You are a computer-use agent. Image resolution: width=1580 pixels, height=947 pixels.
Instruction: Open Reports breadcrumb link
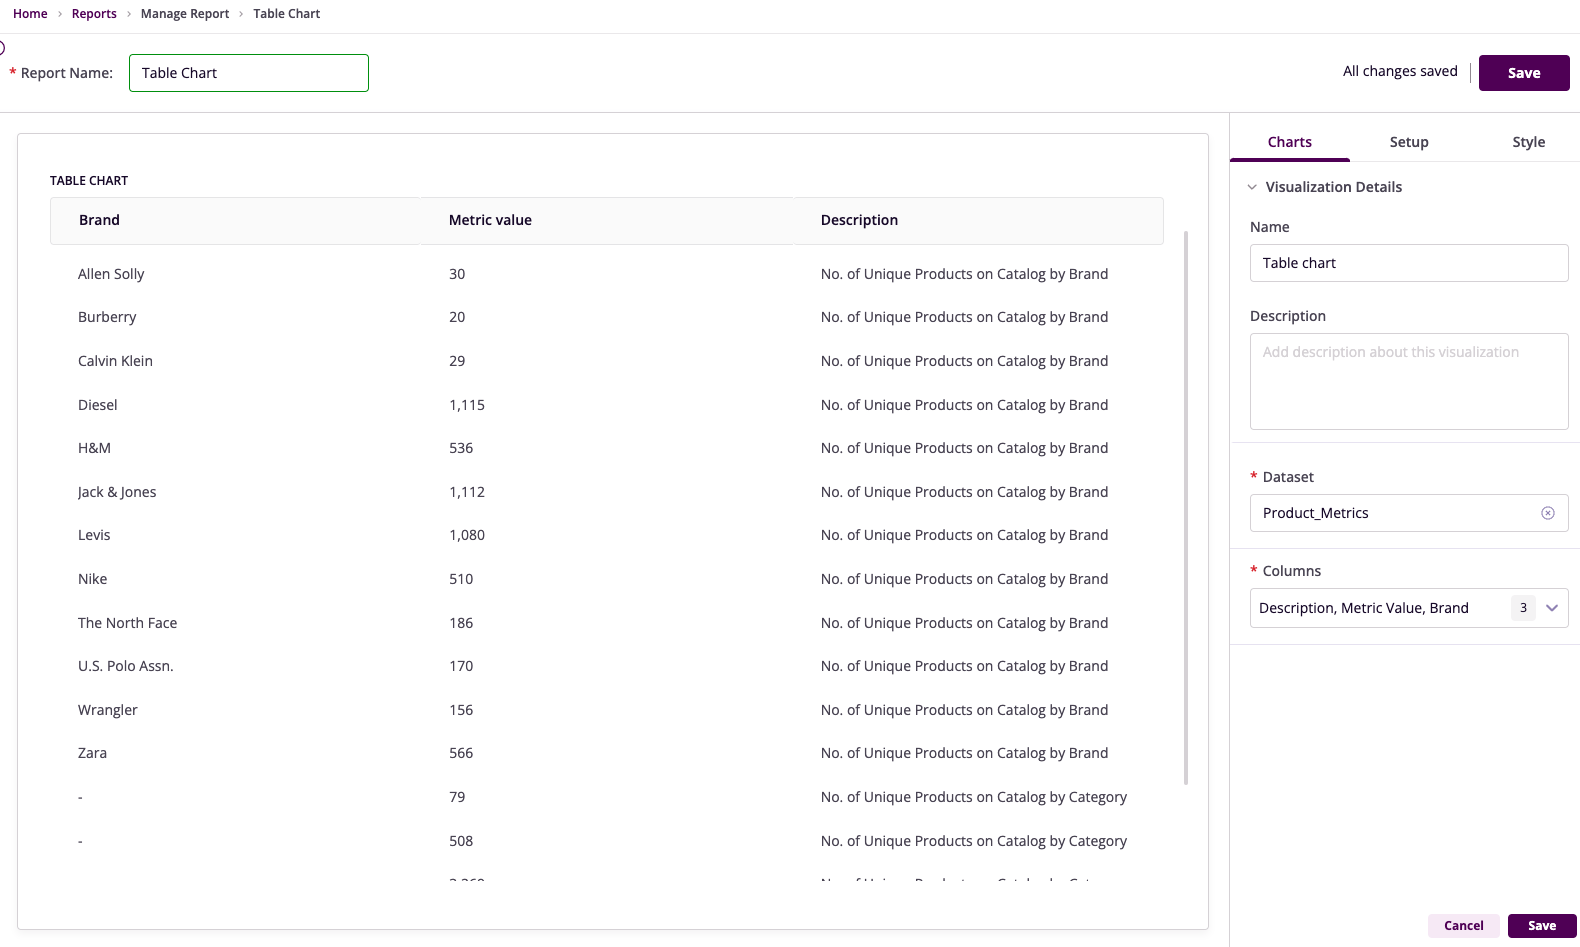pos(94,14)
